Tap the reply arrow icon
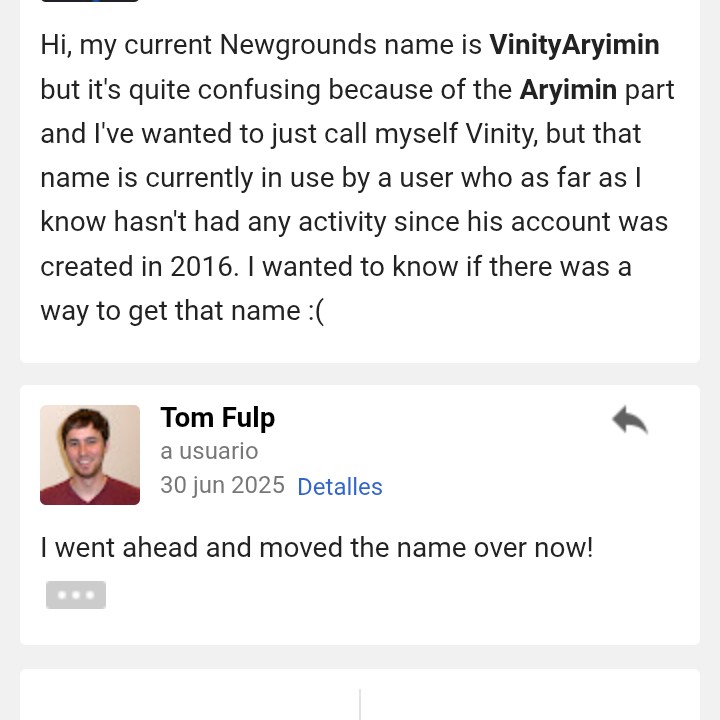The height and width of the screenshot is (720, 720). [x=630, y=420]
